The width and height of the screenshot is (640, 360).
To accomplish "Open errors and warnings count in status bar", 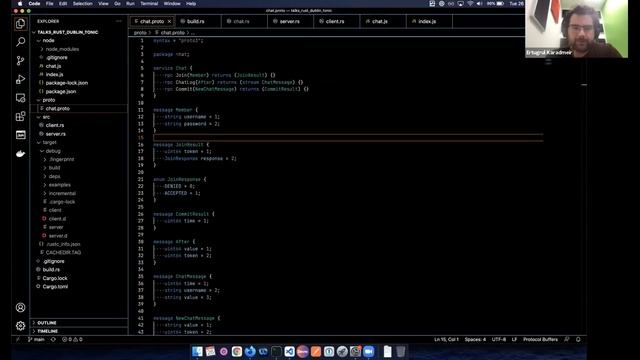I will [72, 340].
